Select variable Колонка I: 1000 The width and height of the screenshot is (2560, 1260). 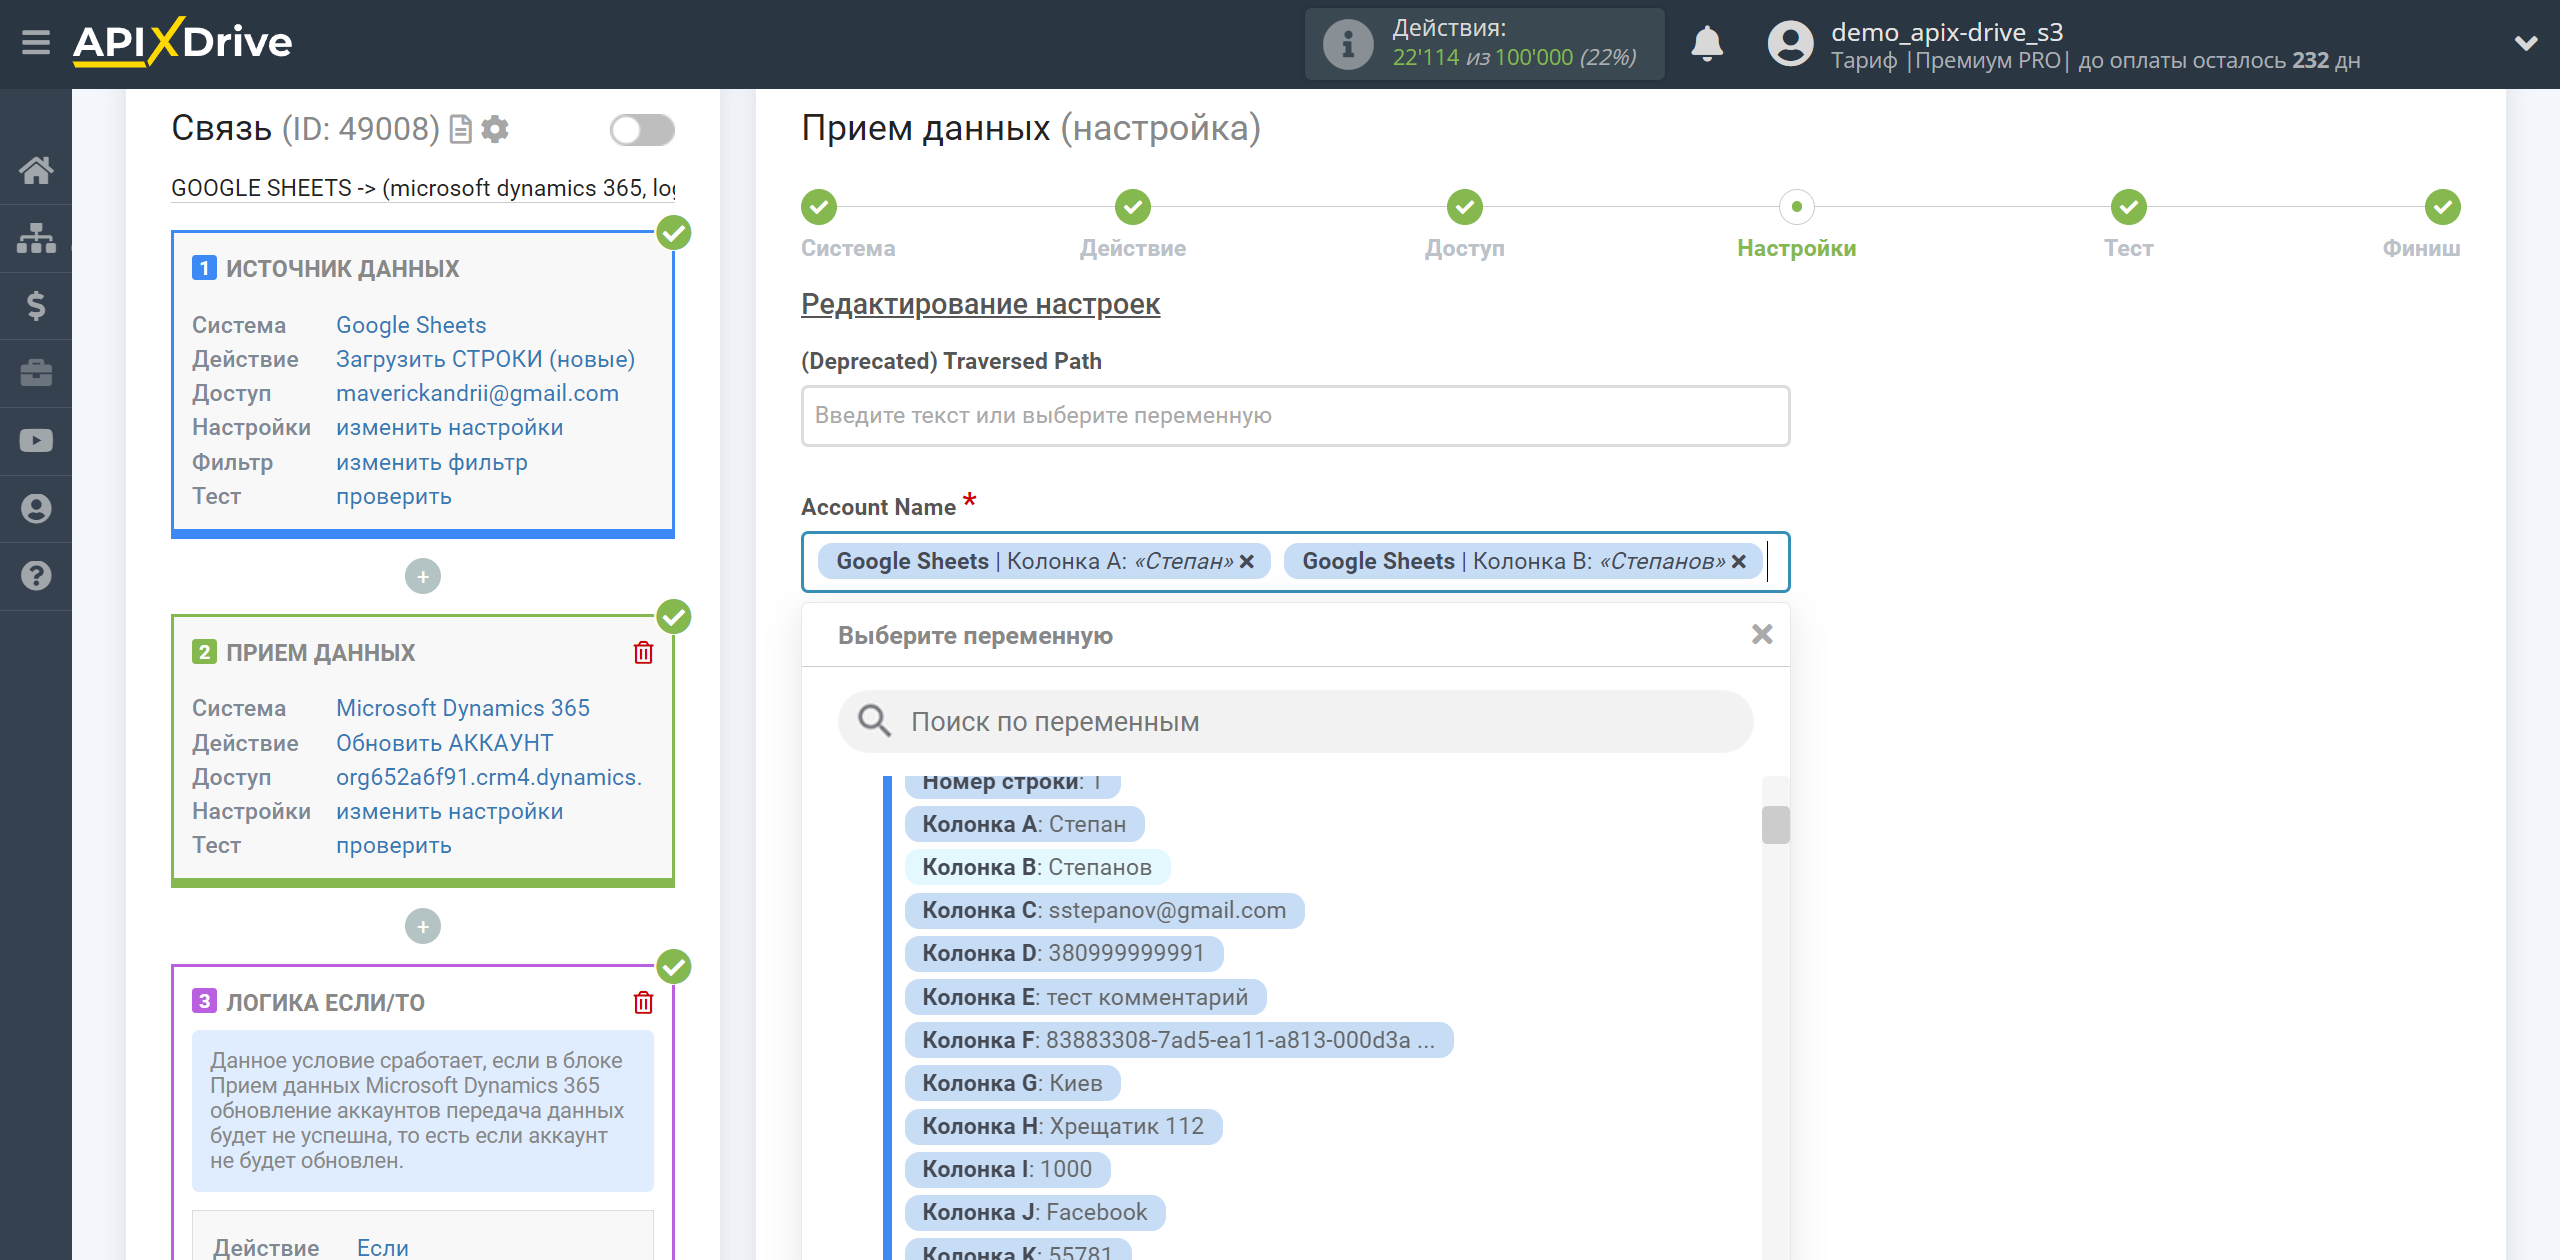point(1007,1169)
